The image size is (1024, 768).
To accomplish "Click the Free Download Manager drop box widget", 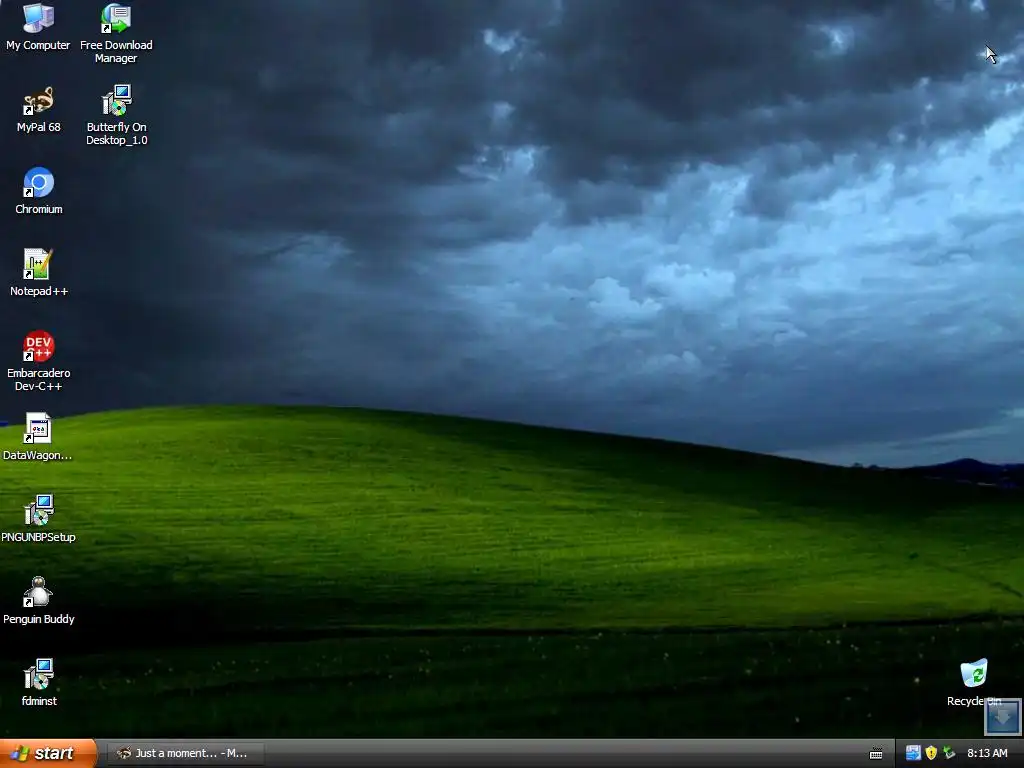I will pyautogui.click(x=1002, y=716).
